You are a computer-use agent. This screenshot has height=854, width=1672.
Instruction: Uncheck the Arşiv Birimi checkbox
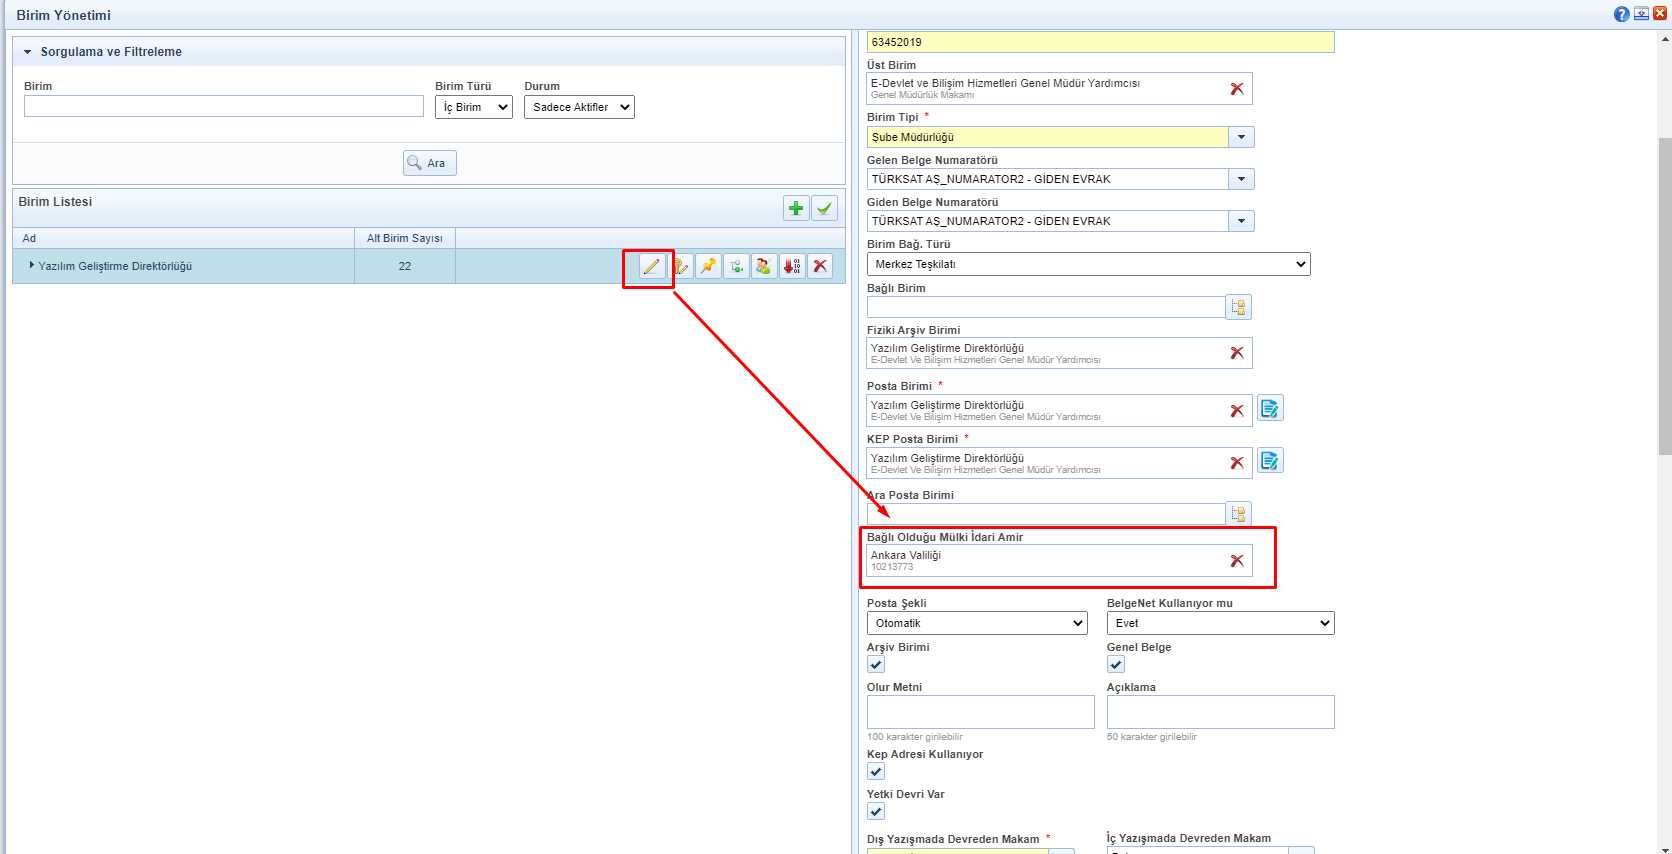tap(876, 665)
